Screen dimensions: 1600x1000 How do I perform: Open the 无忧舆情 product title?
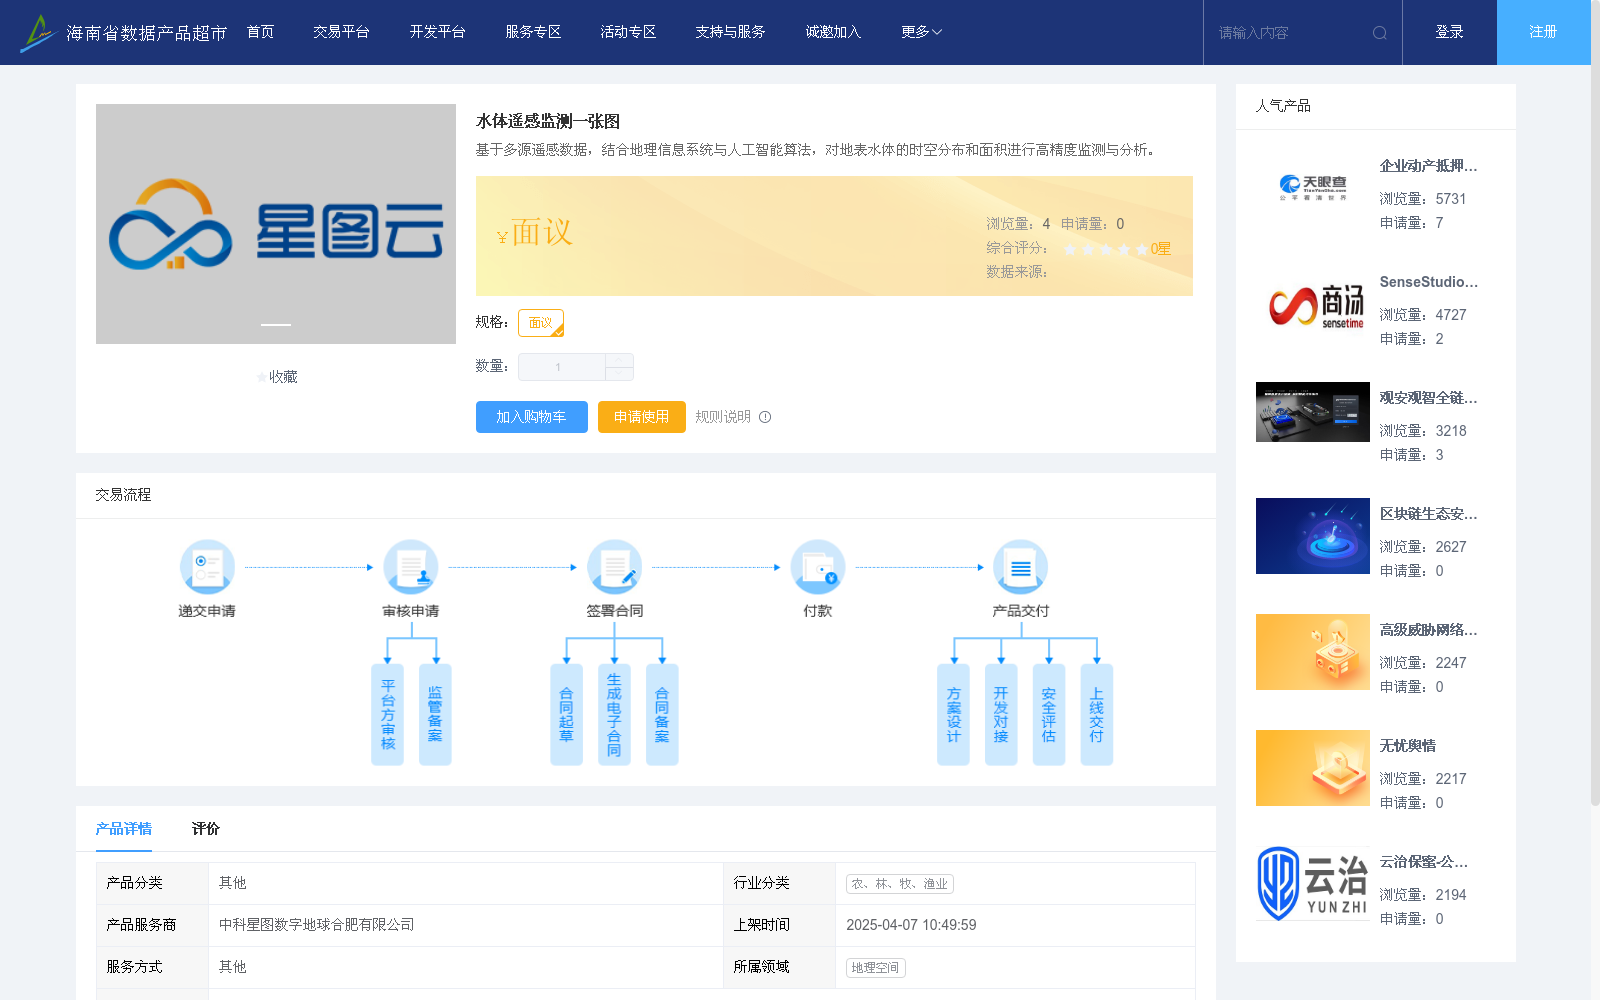1408,746
